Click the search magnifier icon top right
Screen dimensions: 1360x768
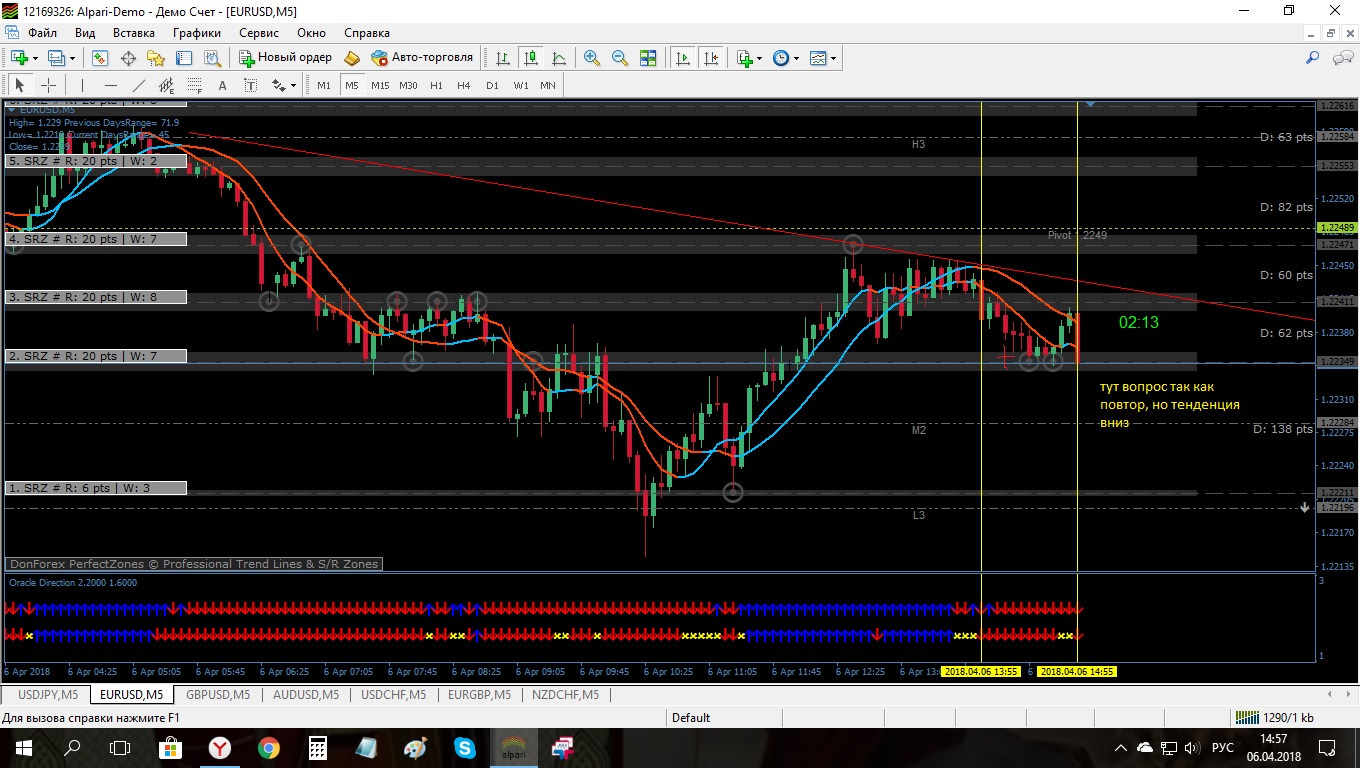click(x=1313, y=58)
